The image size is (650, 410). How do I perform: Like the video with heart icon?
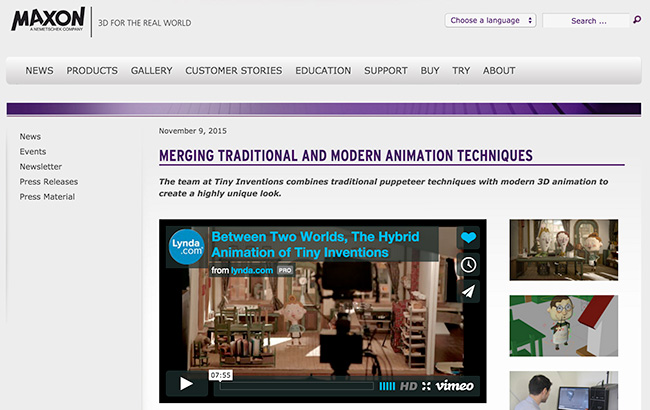pos(468,238)
